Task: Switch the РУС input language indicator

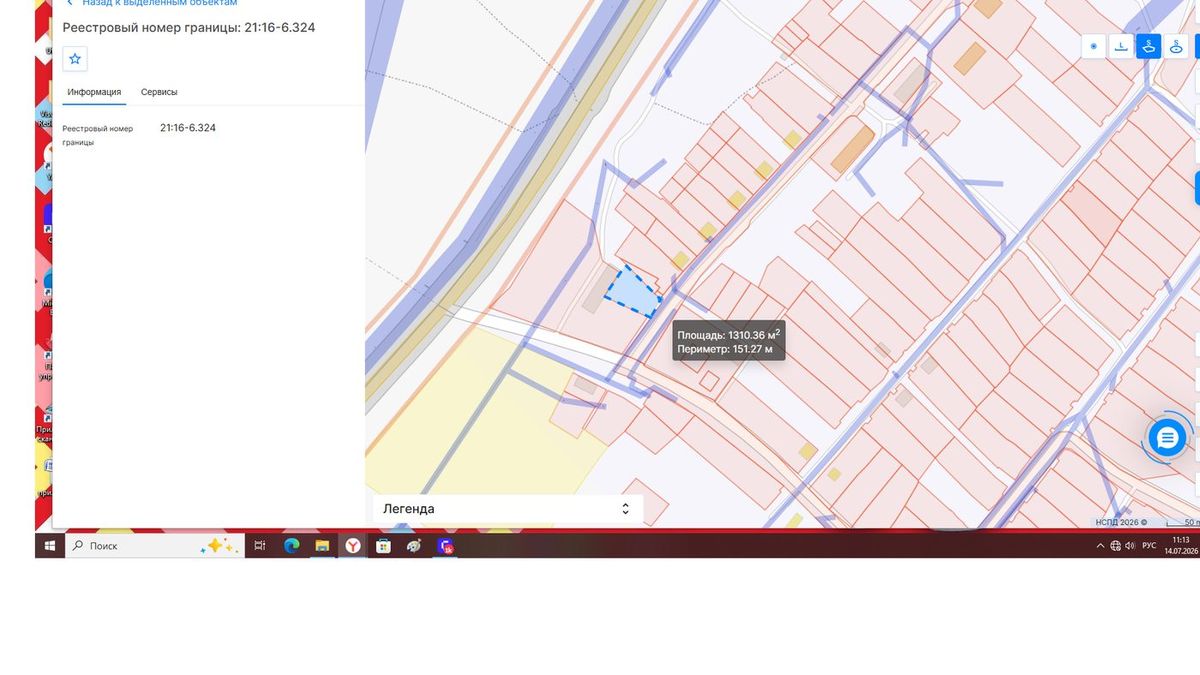Action: point(1149,546)
